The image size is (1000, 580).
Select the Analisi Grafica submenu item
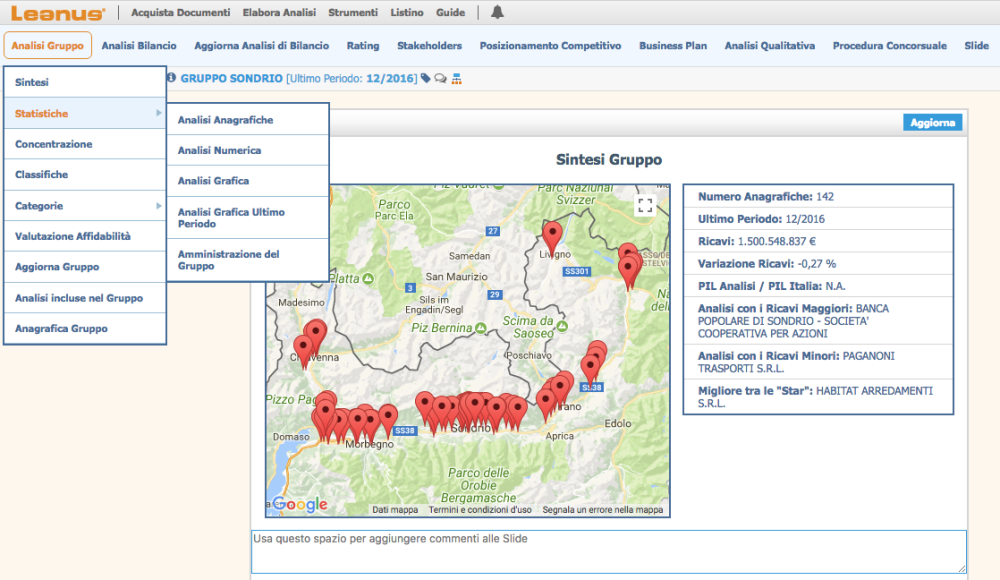coord(248,181)
